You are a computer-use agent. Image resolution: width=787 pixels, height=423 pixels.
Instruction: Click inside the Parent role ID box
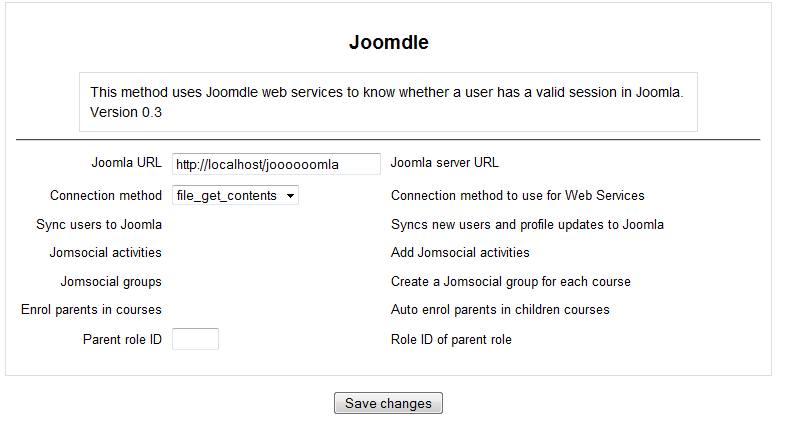pos(195,339)
